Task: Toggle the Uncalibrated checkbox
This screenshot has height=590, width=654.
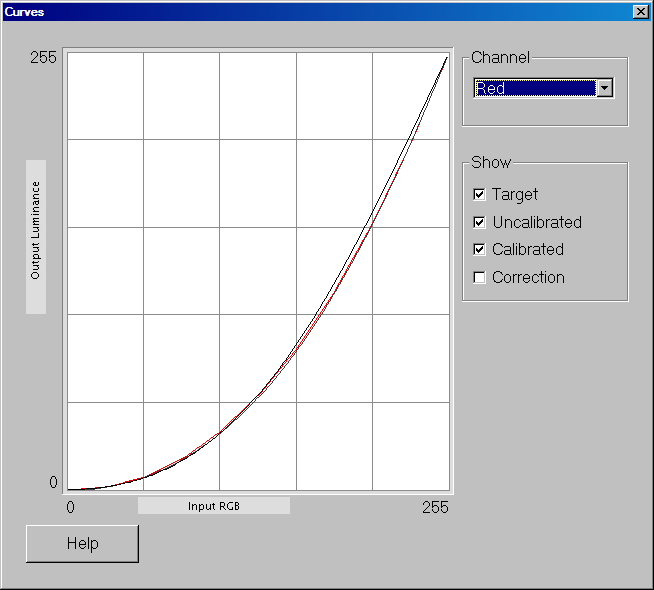Action: pos(479,222)
